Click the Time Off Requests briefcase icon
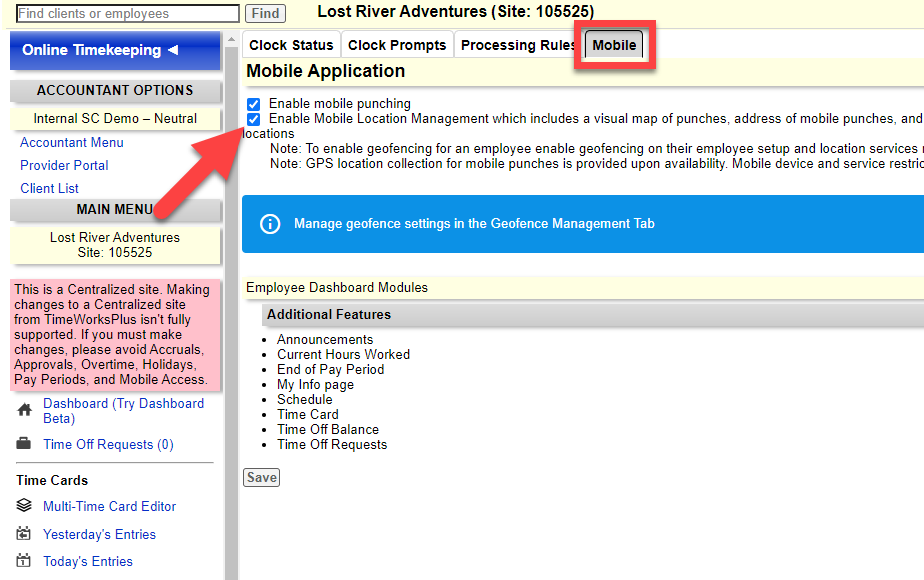 24,443
